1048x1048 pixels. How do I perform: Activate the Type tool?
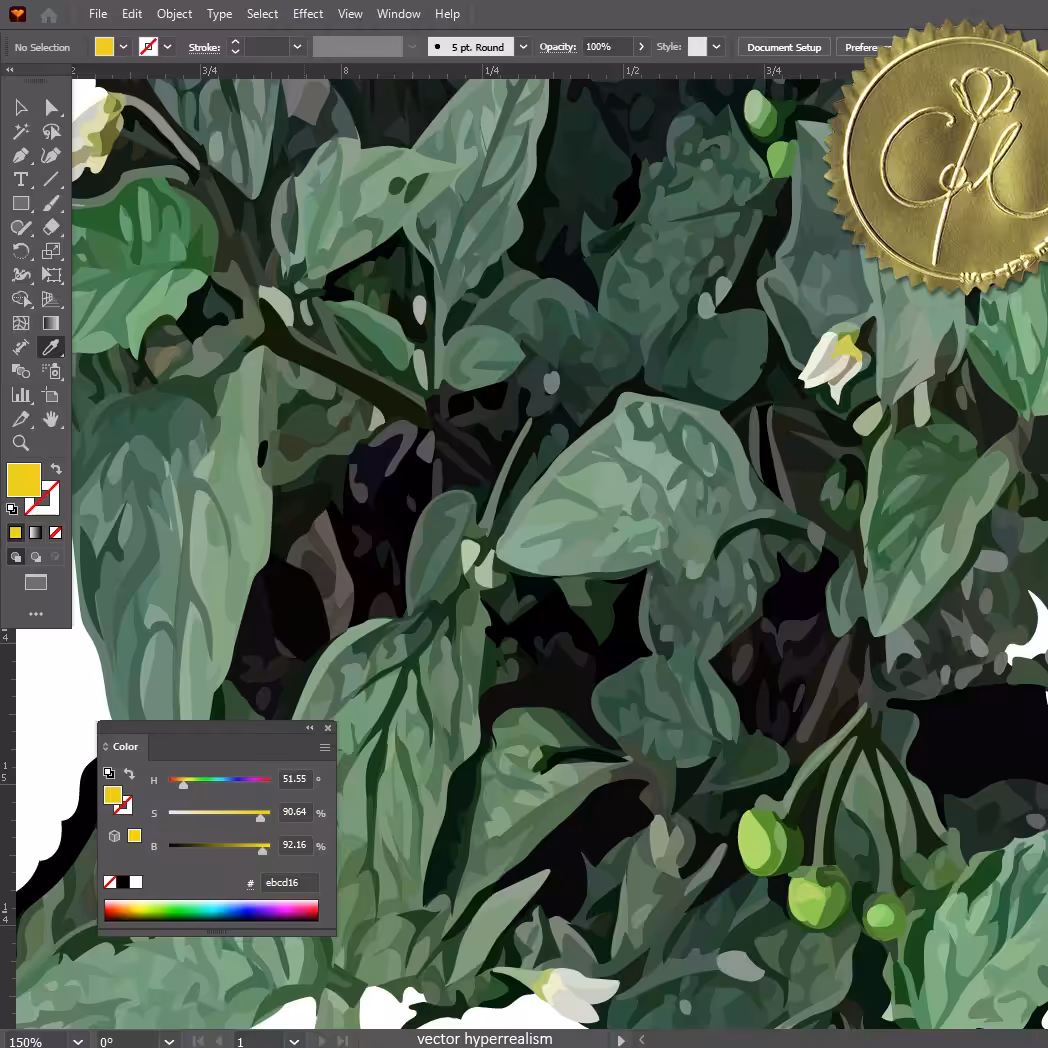tap(21, 180)
